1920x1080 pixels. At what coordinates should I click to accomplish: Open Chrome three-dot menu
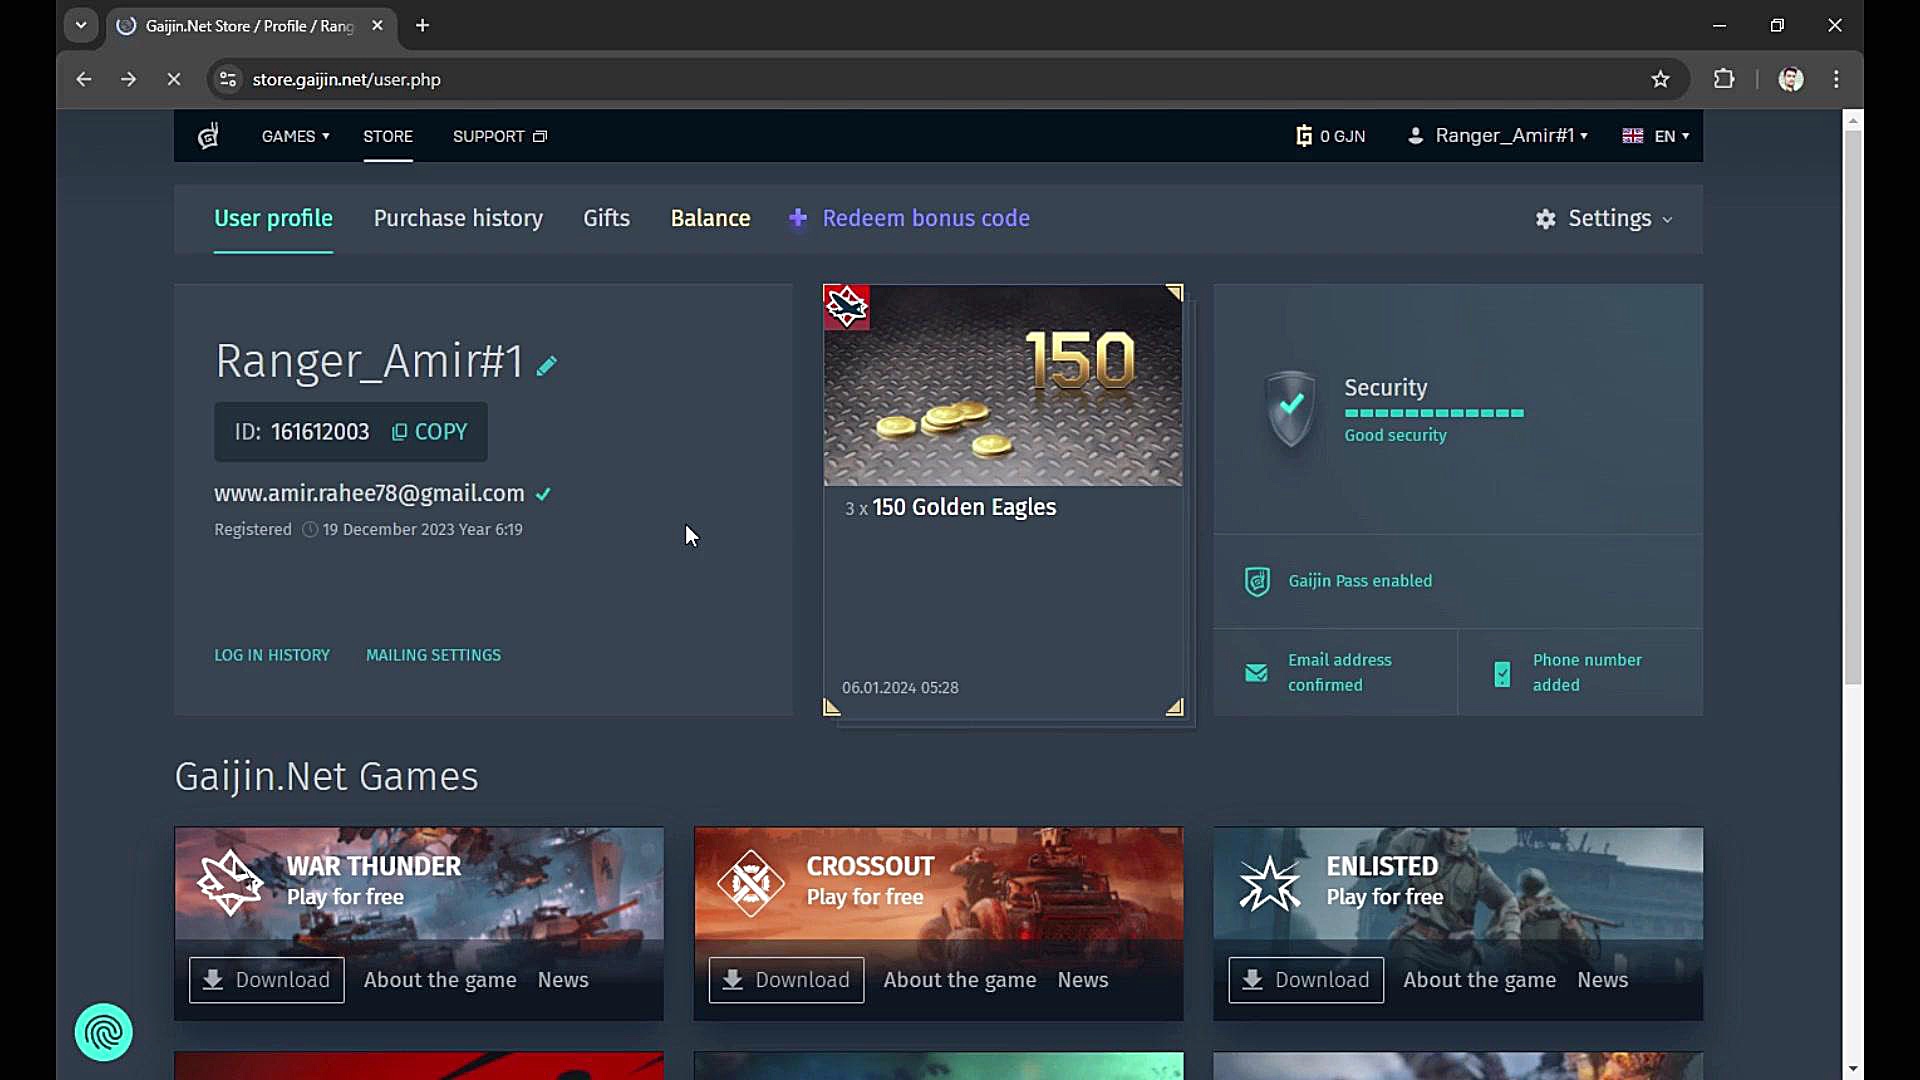click(1836, 79)
